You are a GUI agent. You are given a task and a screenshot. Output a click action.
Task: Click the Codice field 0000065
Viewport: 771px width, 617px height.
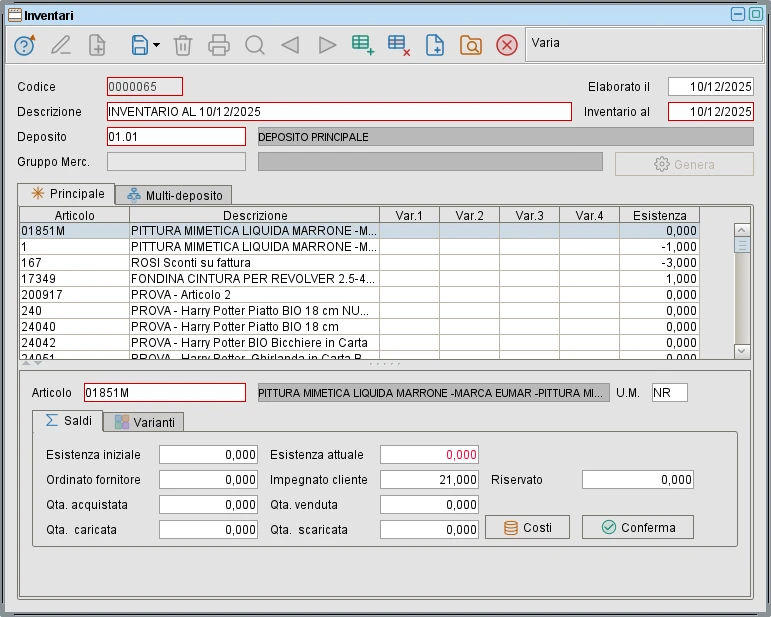[145, 87]
